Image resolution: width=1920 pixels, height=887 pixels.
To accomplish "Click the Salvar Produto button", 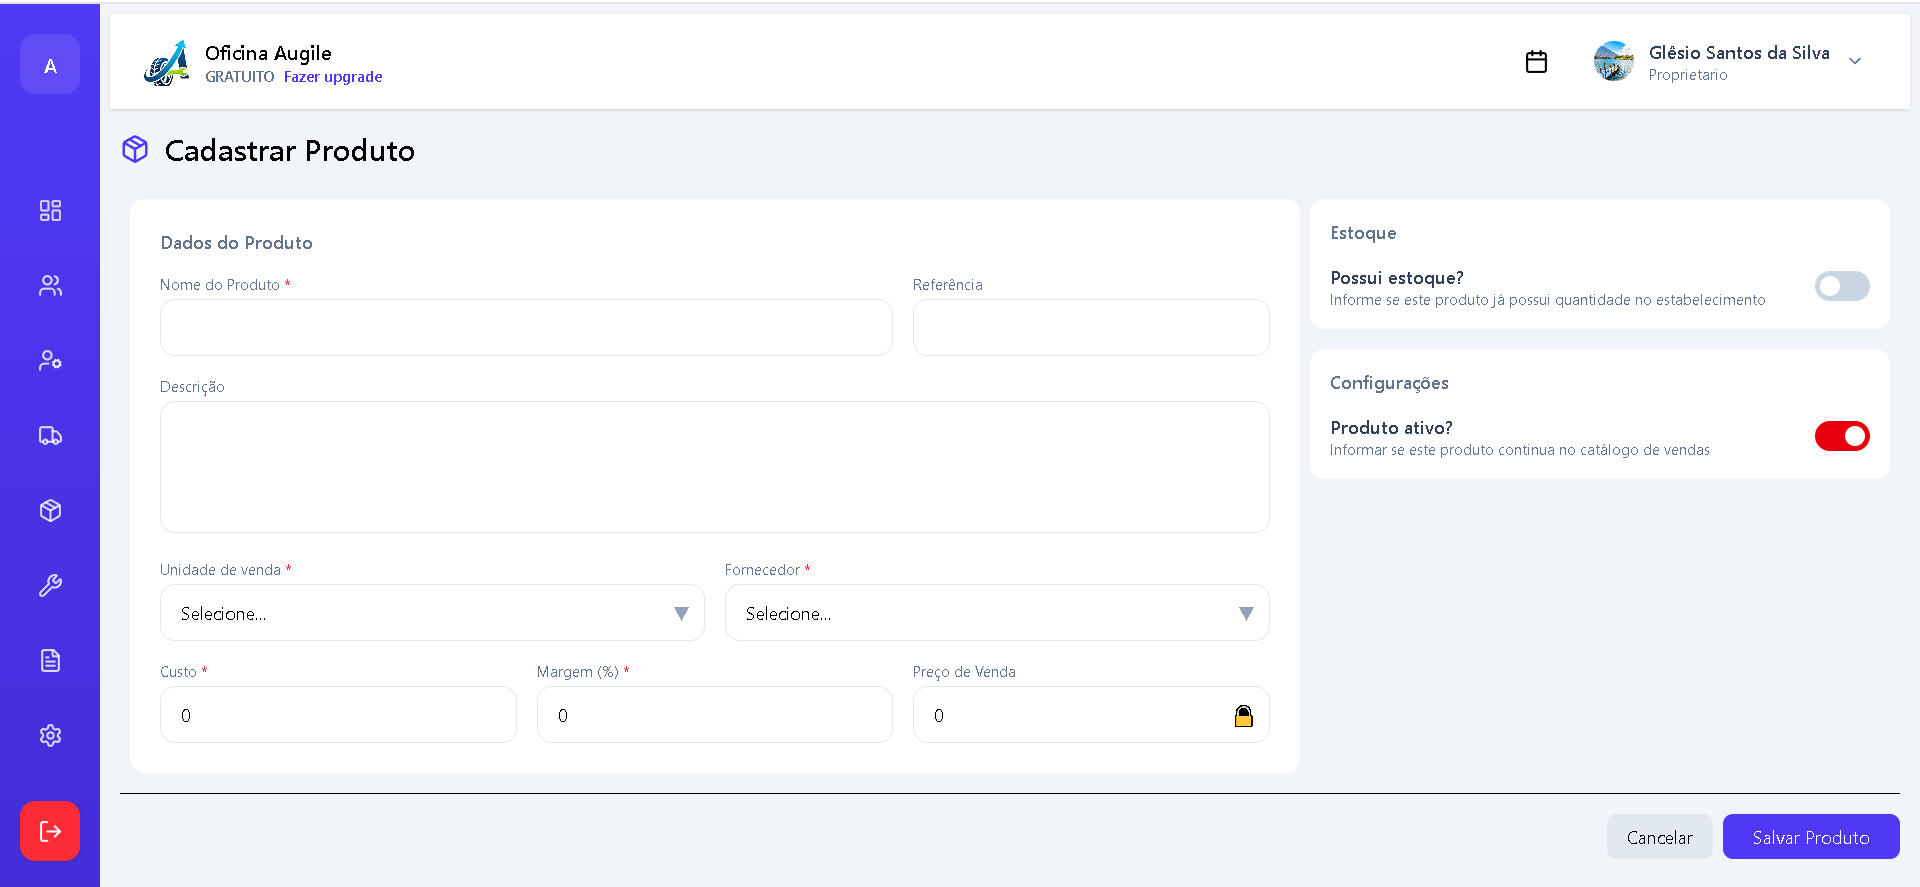I will coord(1811,837).
